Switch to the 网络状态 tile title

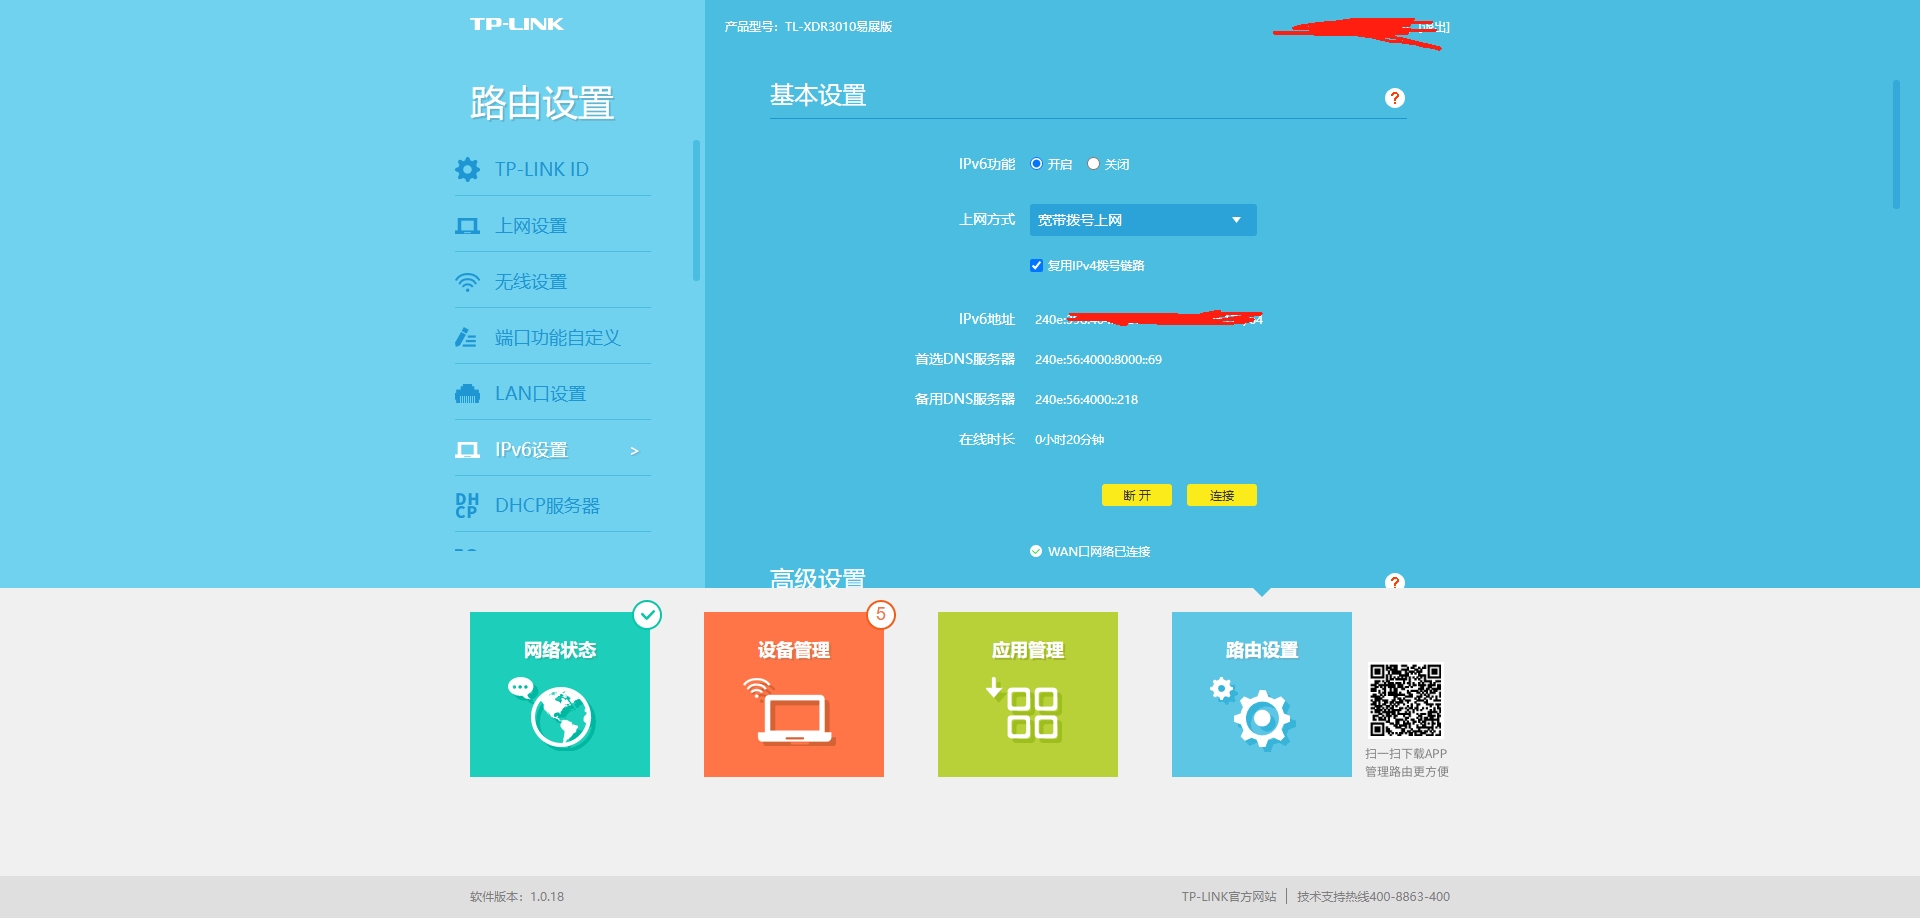pyautogui.click(x=560, y=650)
